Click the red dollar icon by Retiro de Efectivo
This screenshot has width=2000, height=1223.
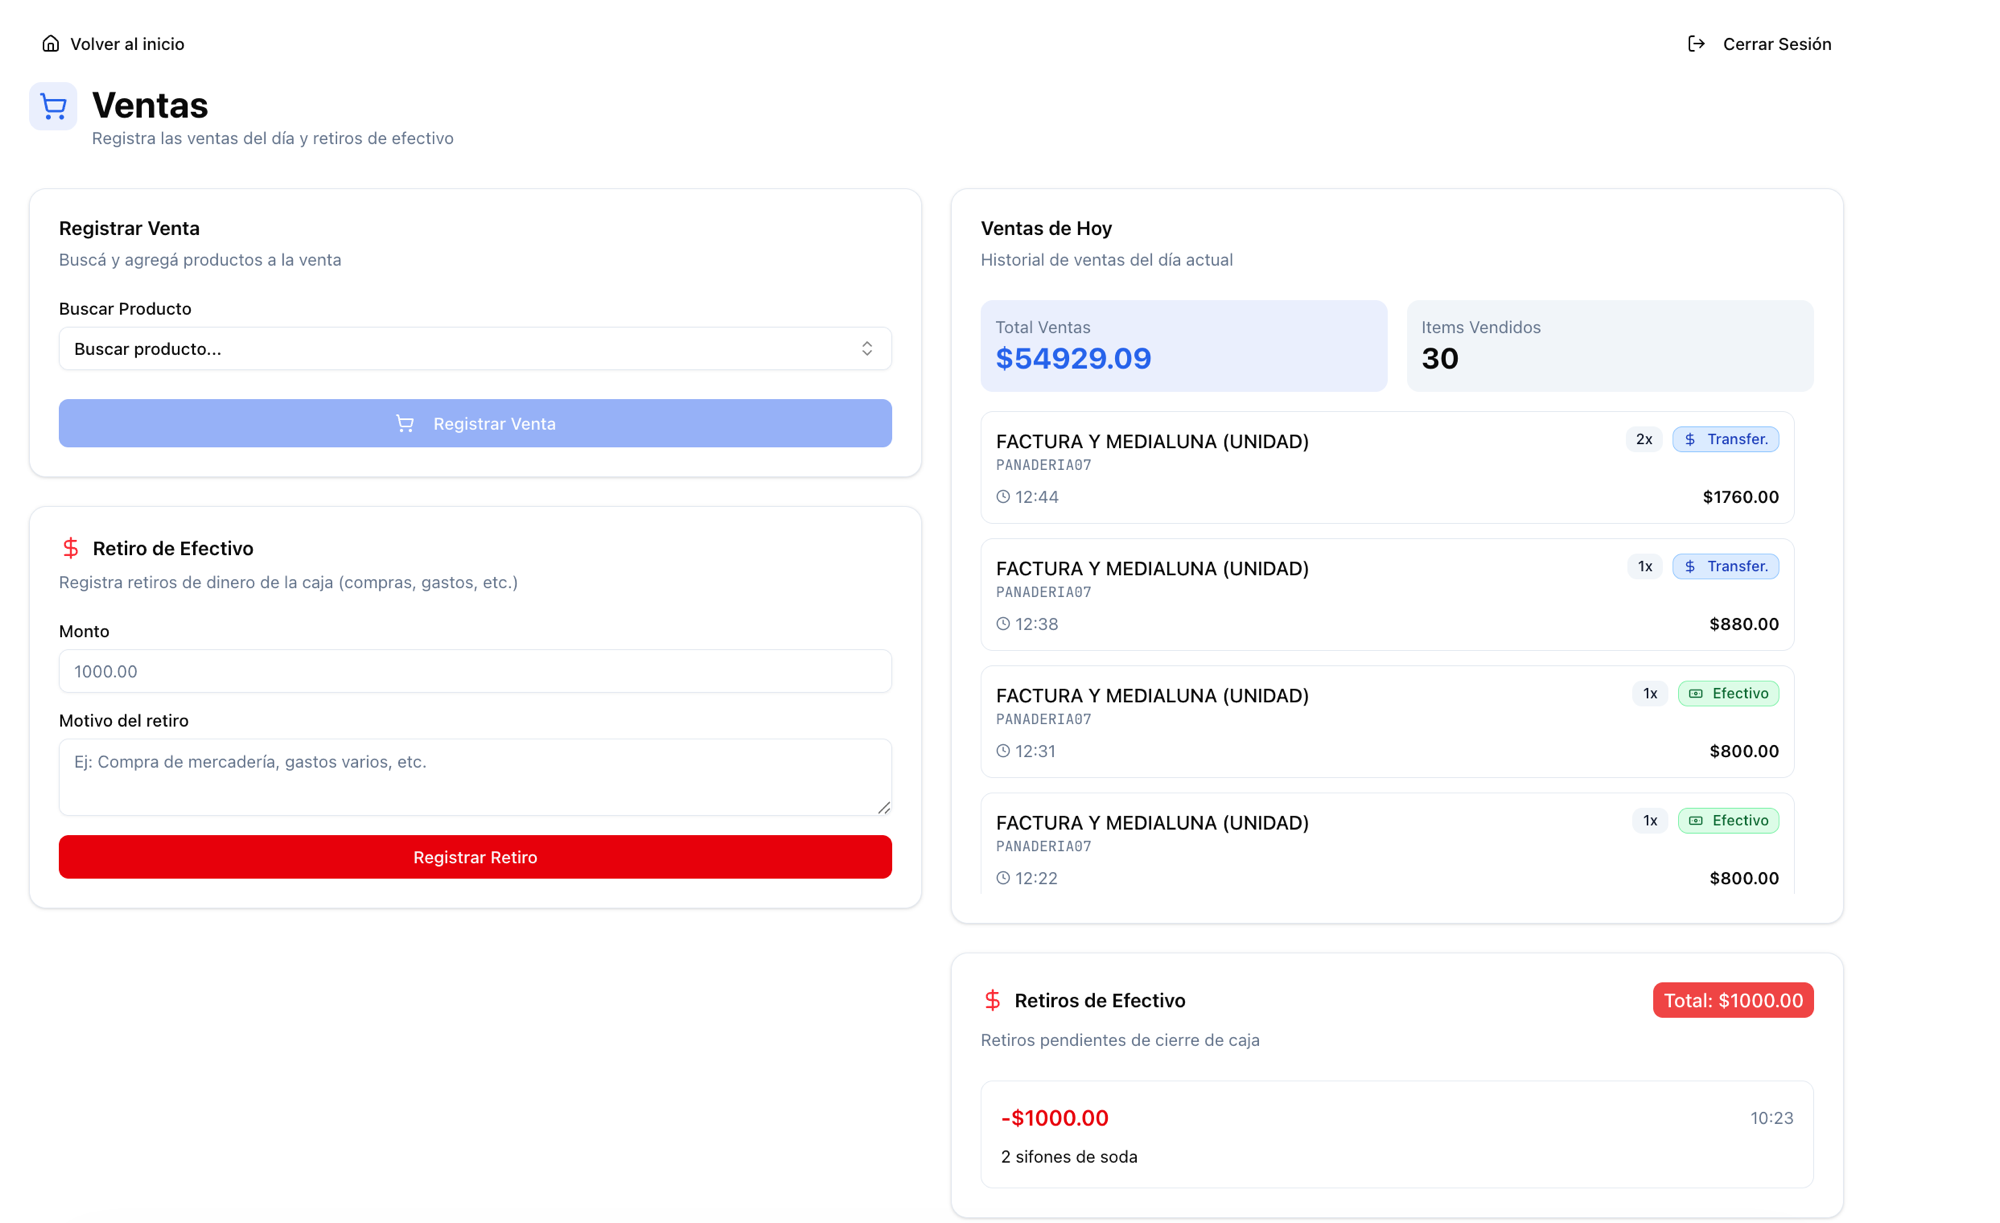[70, 548]
